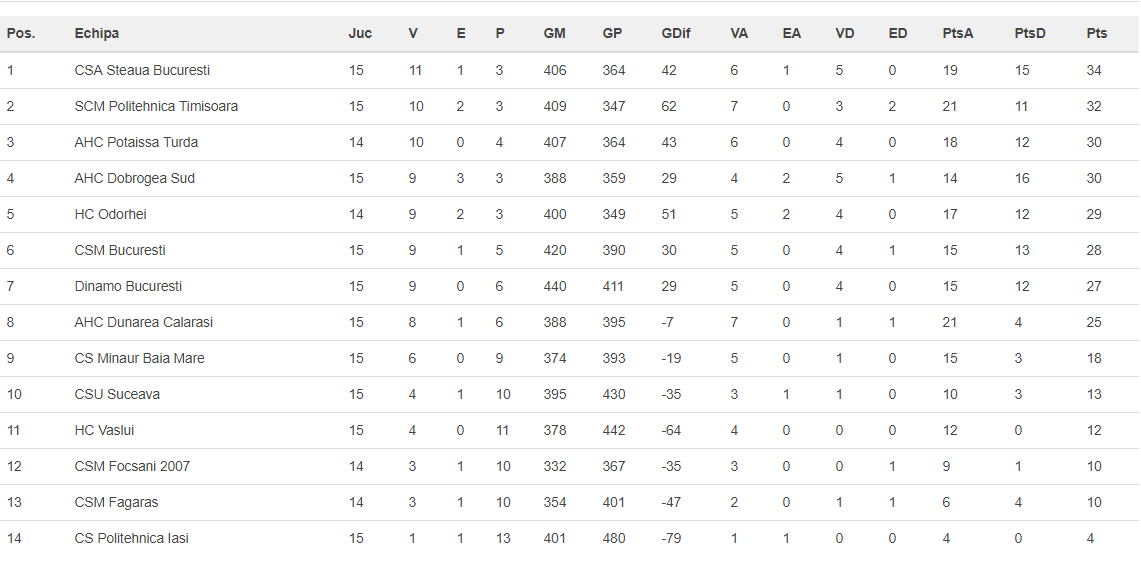Viewport: 1141px width, 583px height.
Task: Select AHC Potaissa Turda team name
Action: point(136,142)
